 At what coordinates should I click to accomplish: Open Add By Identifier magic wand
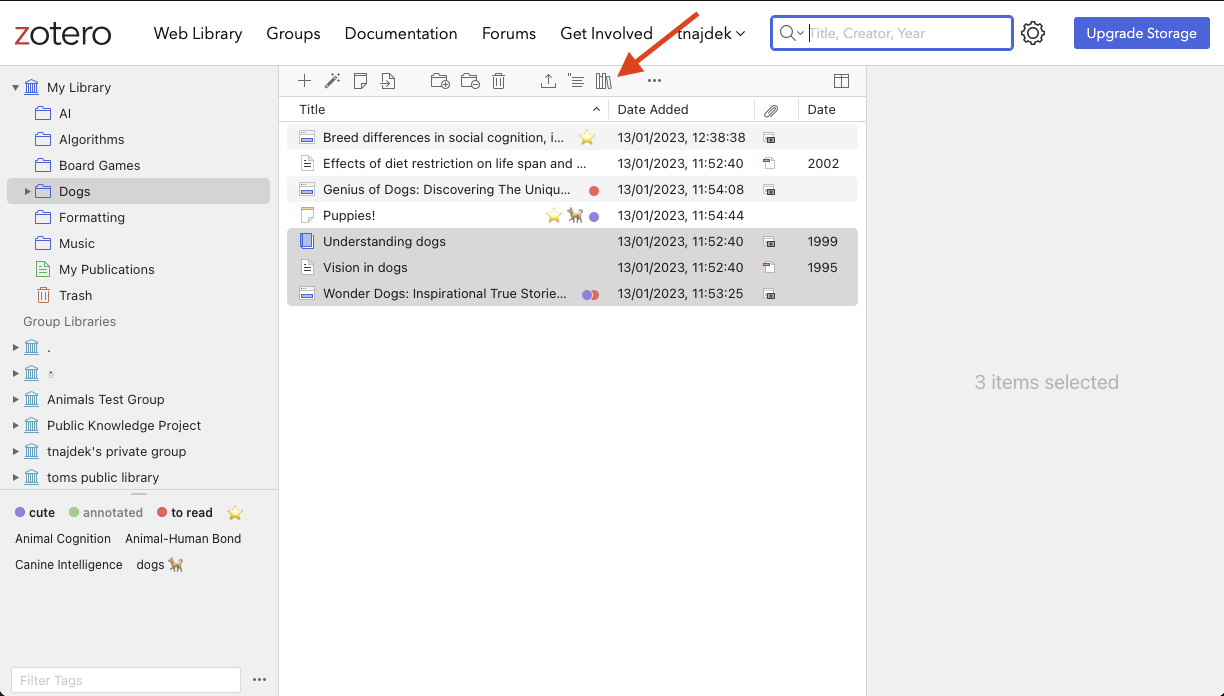[333, 81]
